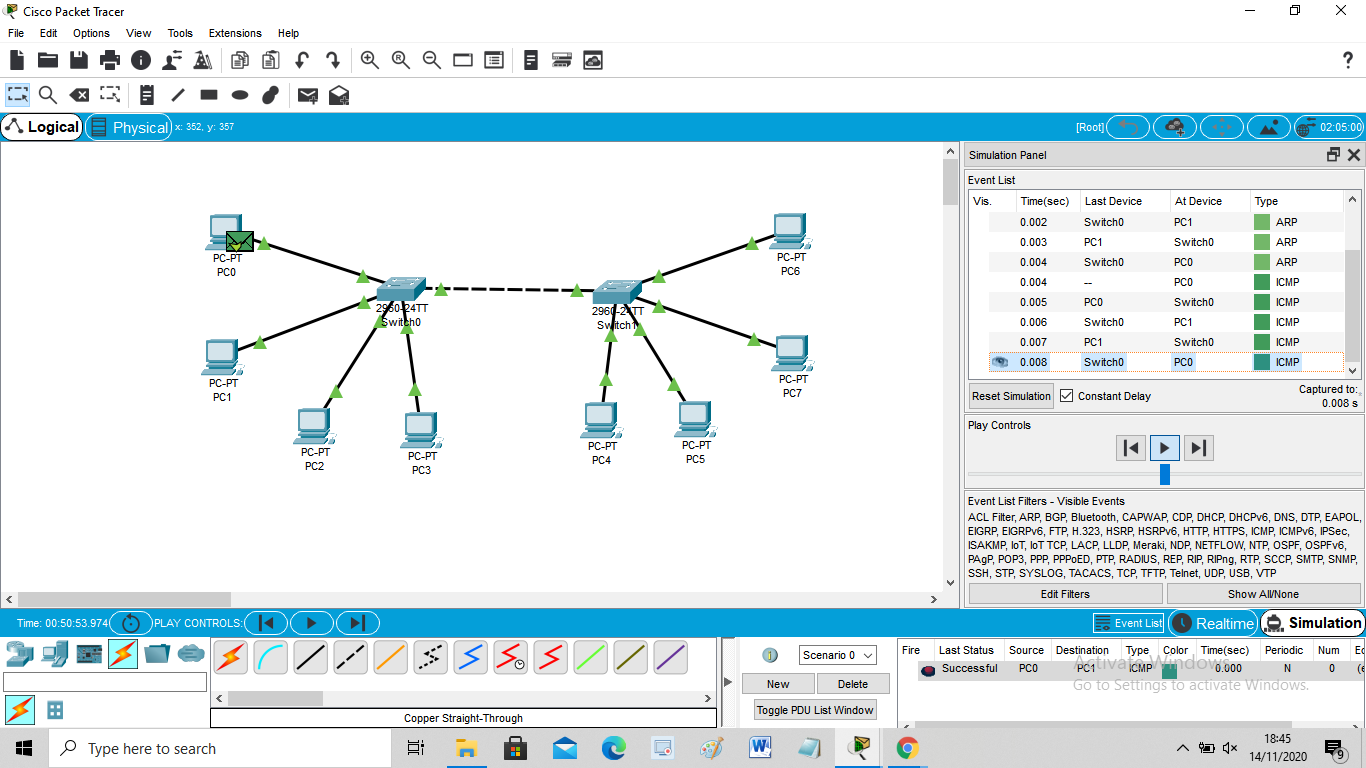
Task: Choose the Select tool
Action: pos(18,95)
